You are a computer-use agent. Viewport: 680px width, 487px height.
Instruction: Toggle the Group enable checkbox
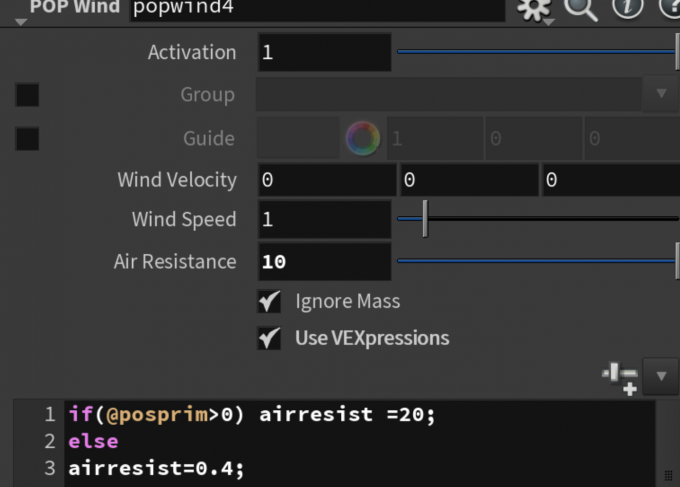tap(27, 95)
